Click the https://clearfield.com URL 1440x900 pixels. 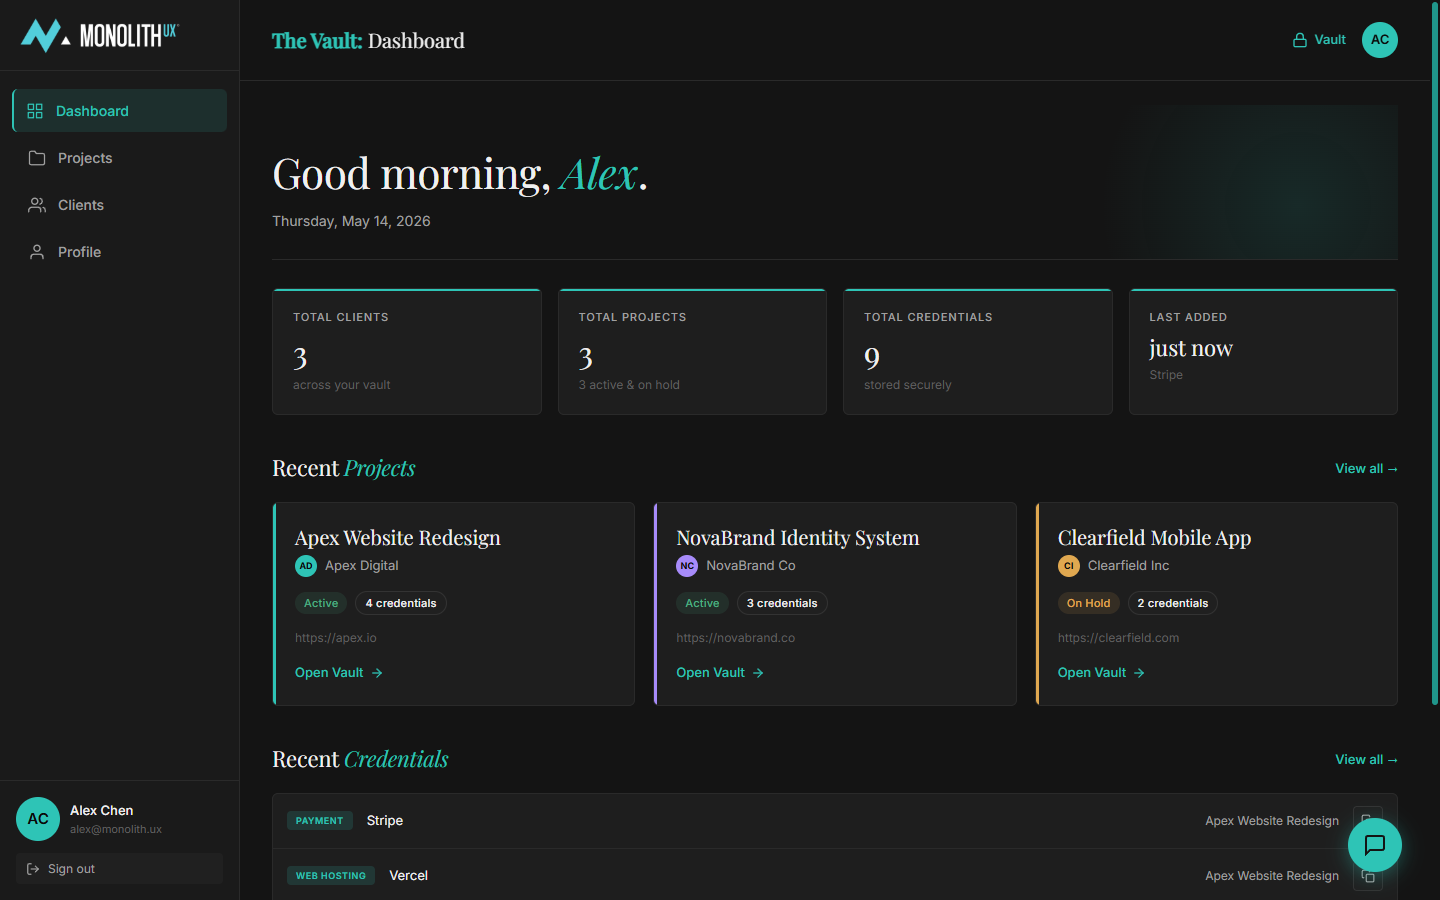(x=1118, y=638)
